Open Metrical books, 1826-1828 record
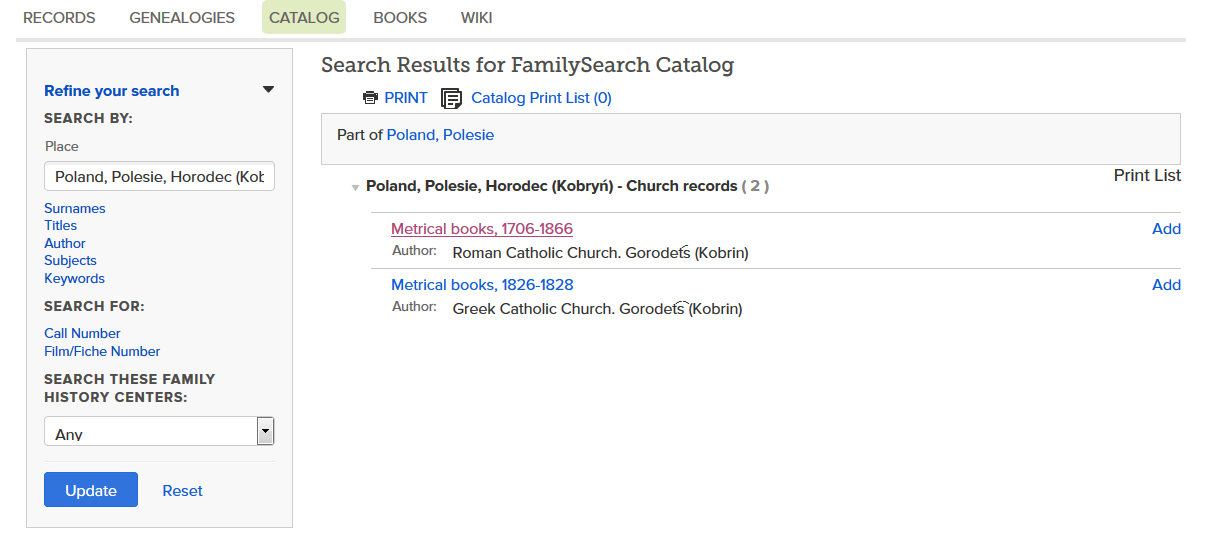The height and width of the screenshot is (540, 1228). pos(482,285)
